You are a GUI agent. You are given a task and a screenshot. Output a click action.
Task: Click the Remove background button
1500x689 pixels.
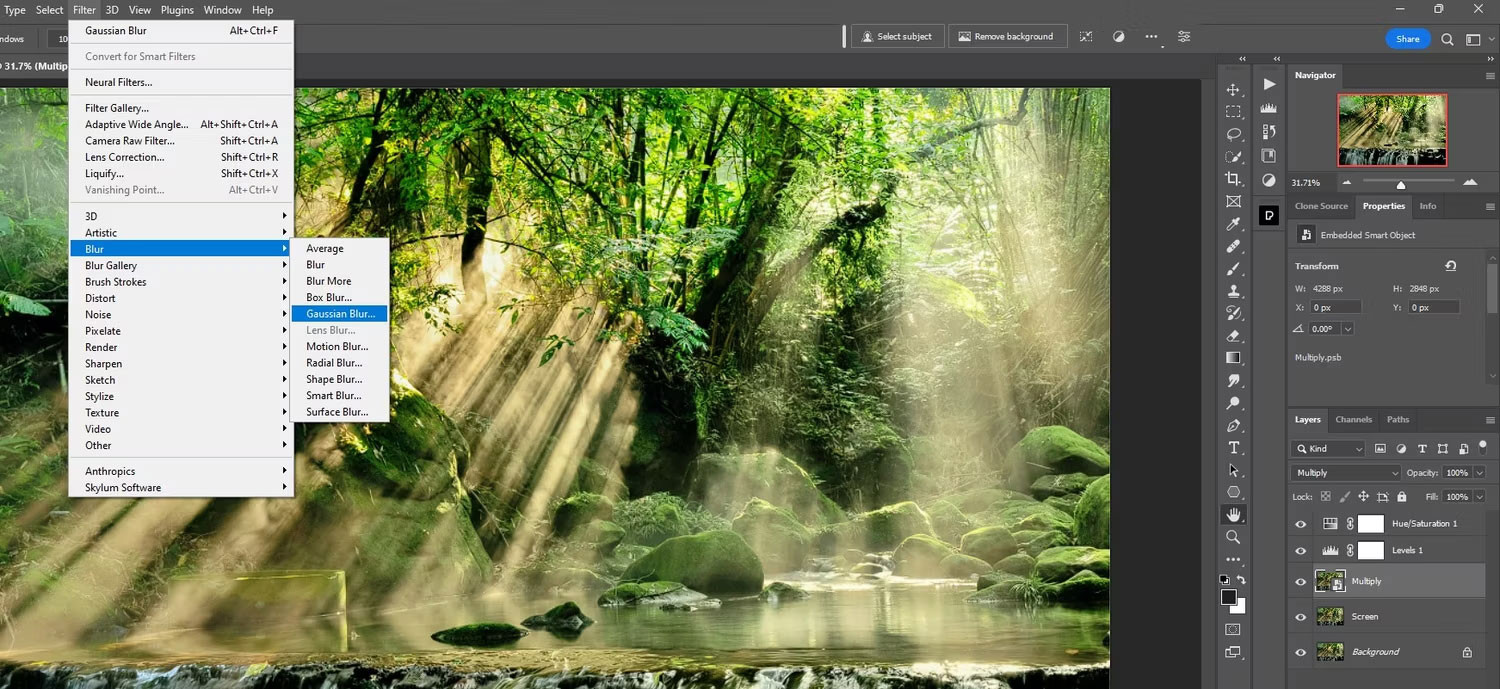1007,36
